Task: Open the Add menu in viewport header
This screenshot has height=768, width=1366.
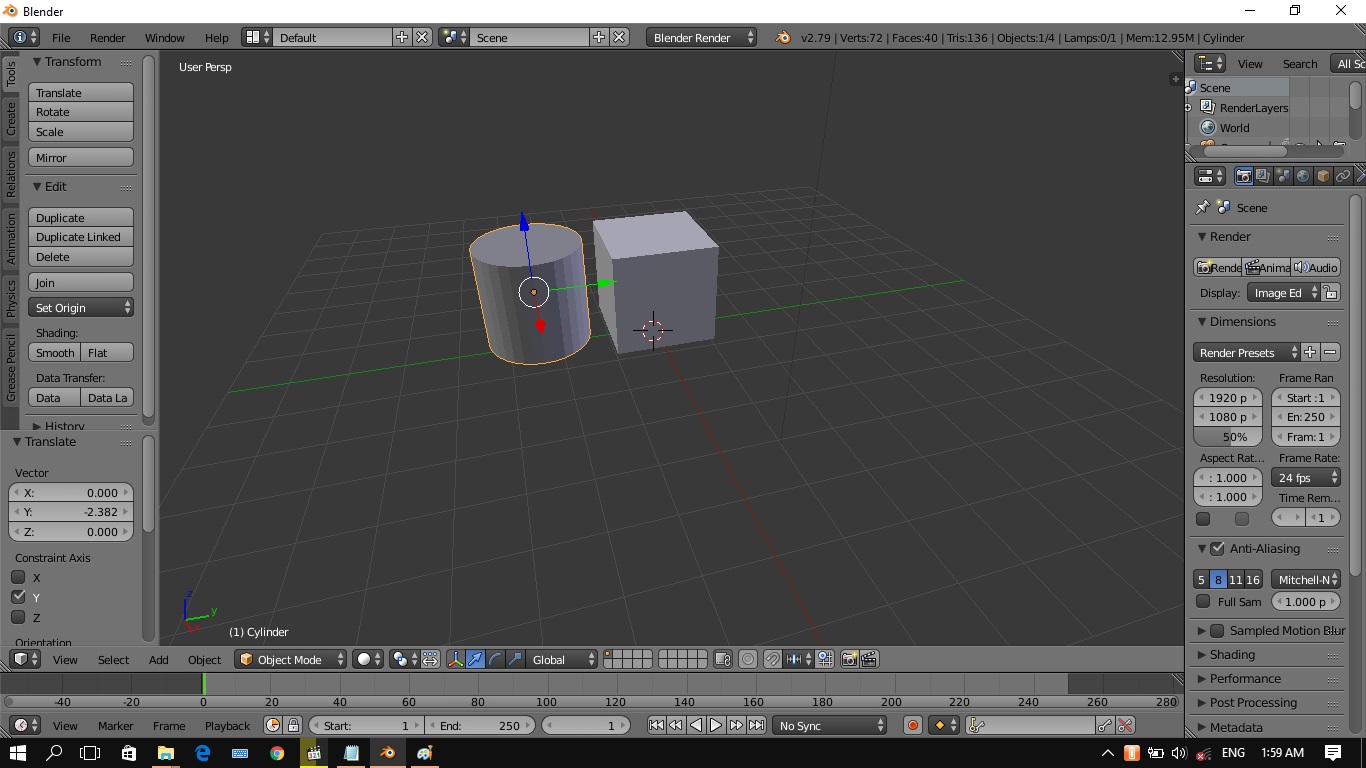Action: pyautogui.click(x=158, y=659)
